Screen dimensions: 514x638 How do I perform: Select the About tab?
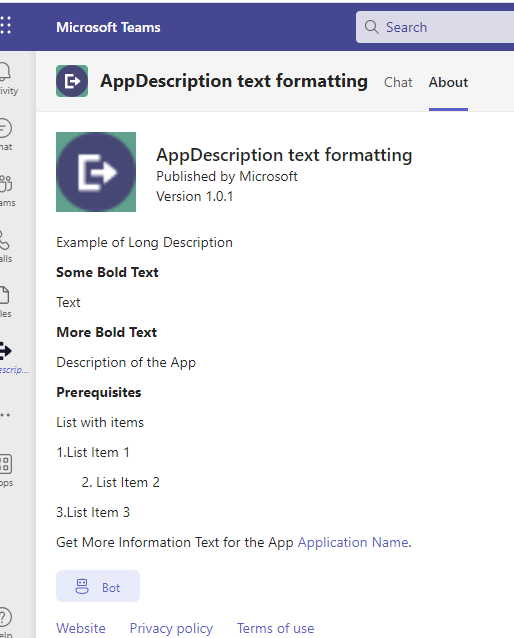(x=448, y=82)
